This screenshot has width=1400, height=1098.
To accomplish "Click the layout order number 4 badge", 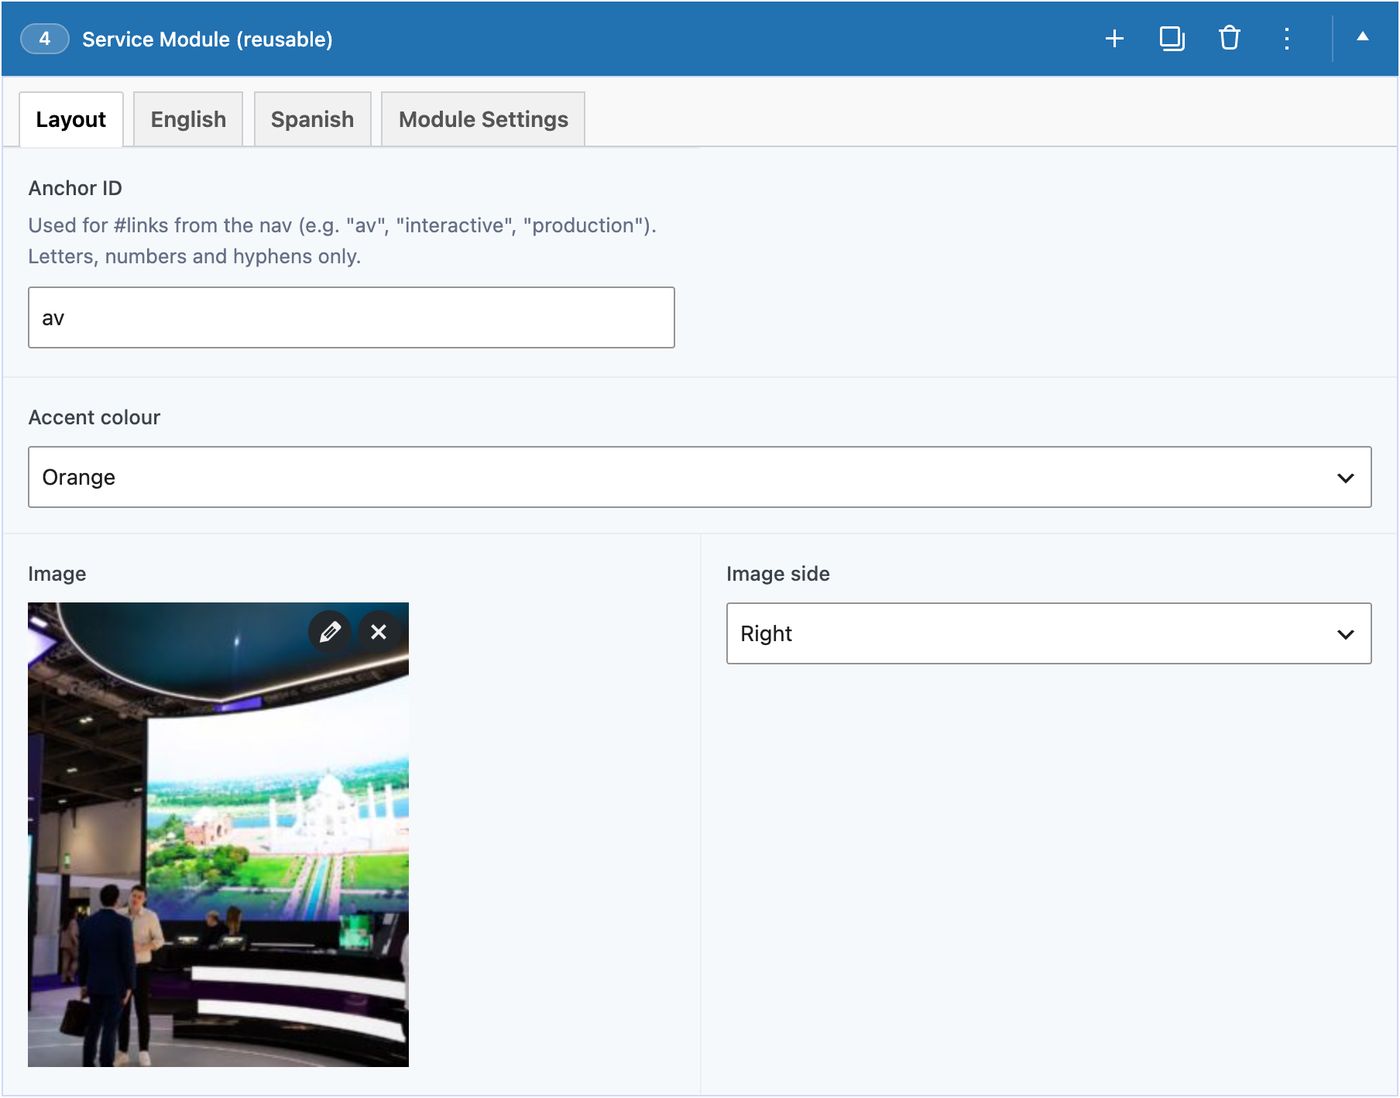I will coord(44,39).
